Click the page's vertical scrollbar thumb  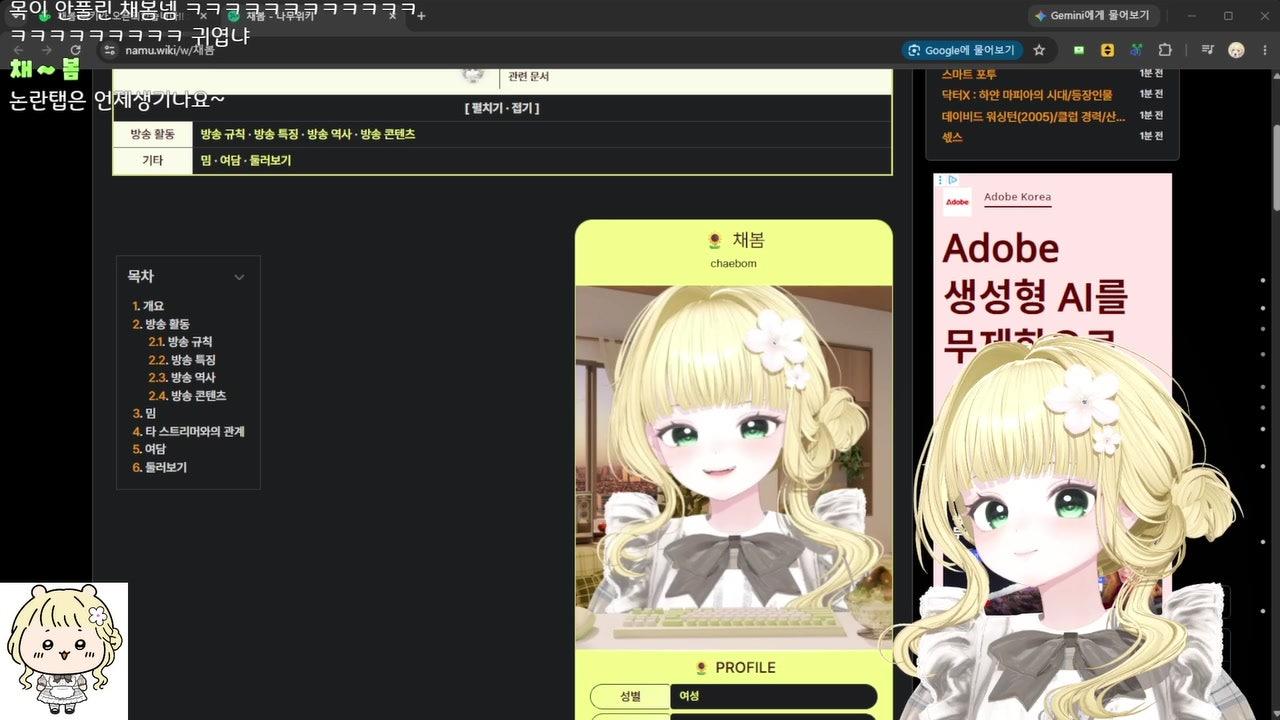1274,167
